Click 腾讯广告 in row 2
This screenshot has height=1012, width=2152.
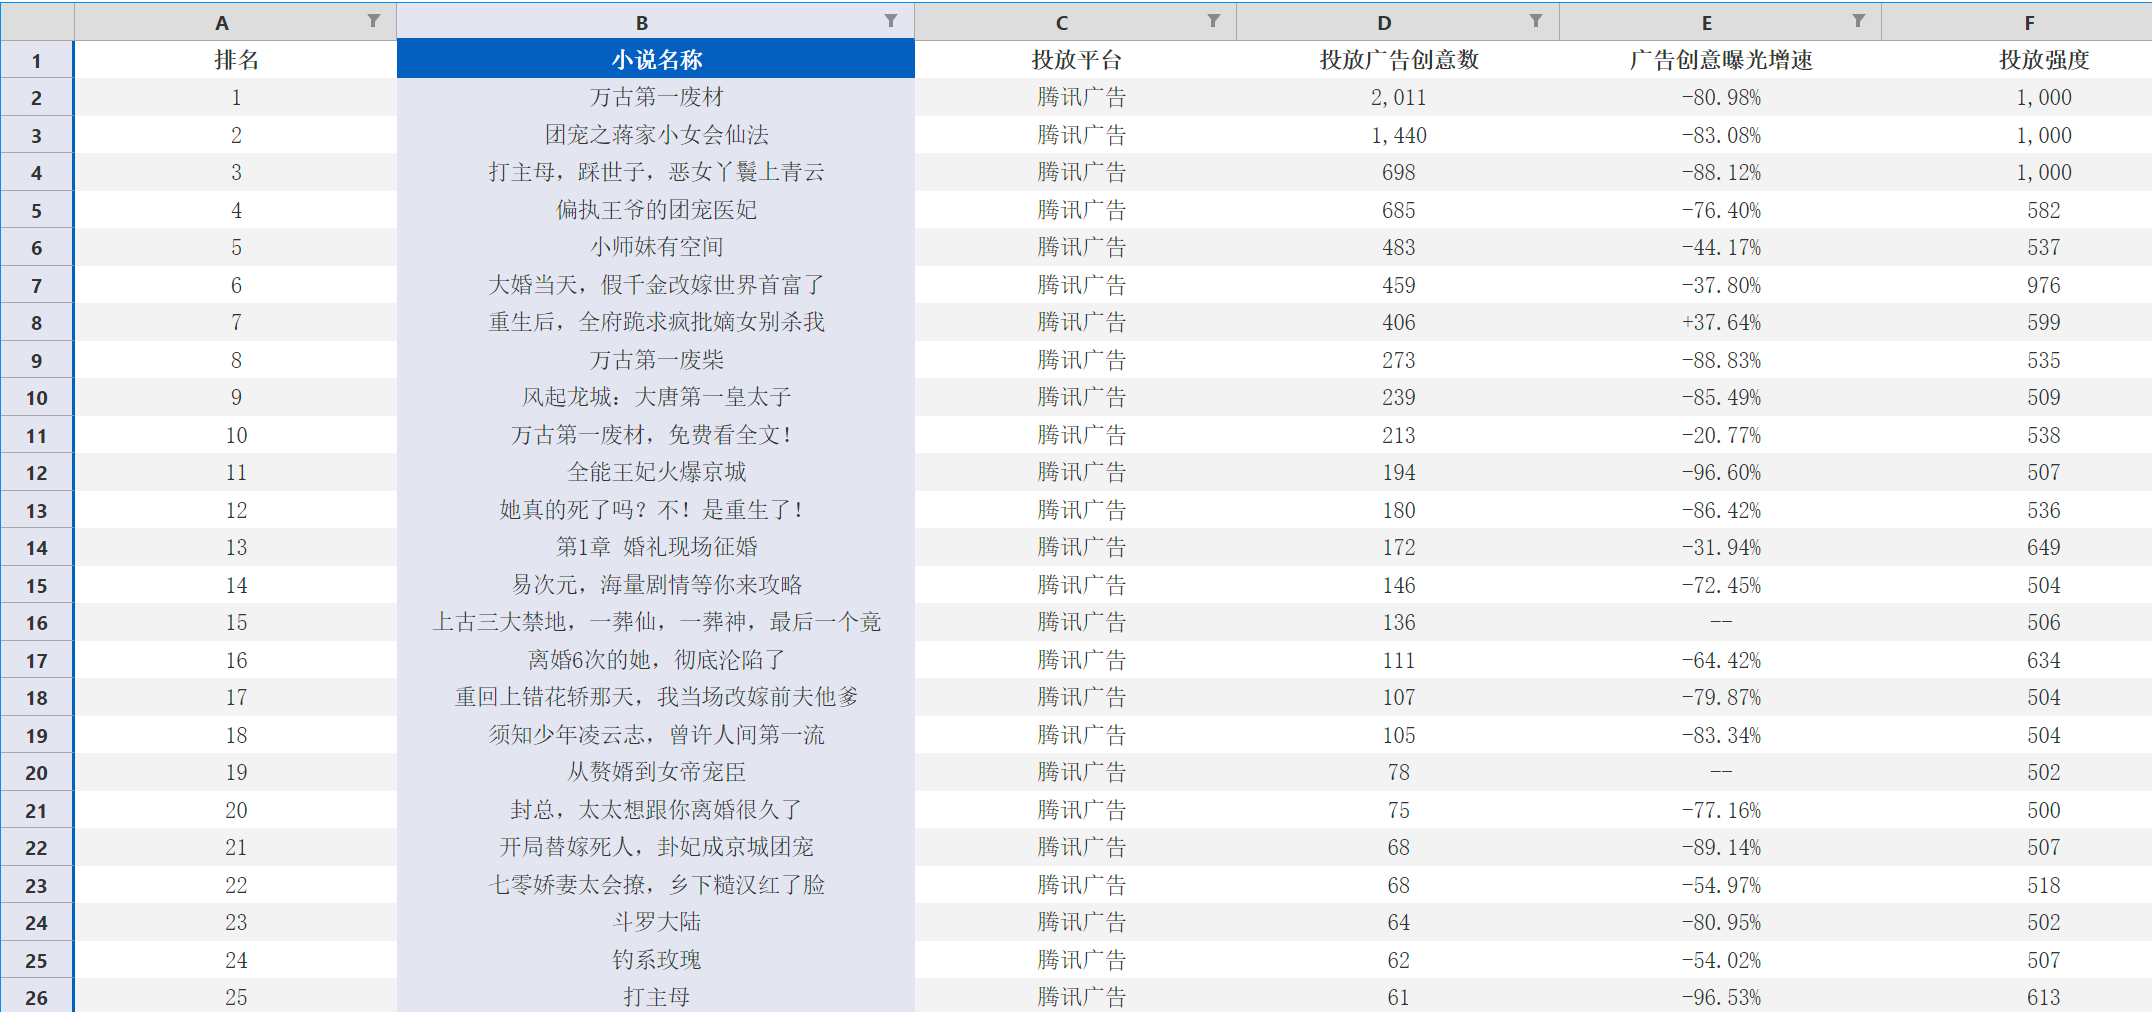click(1081, 97)
